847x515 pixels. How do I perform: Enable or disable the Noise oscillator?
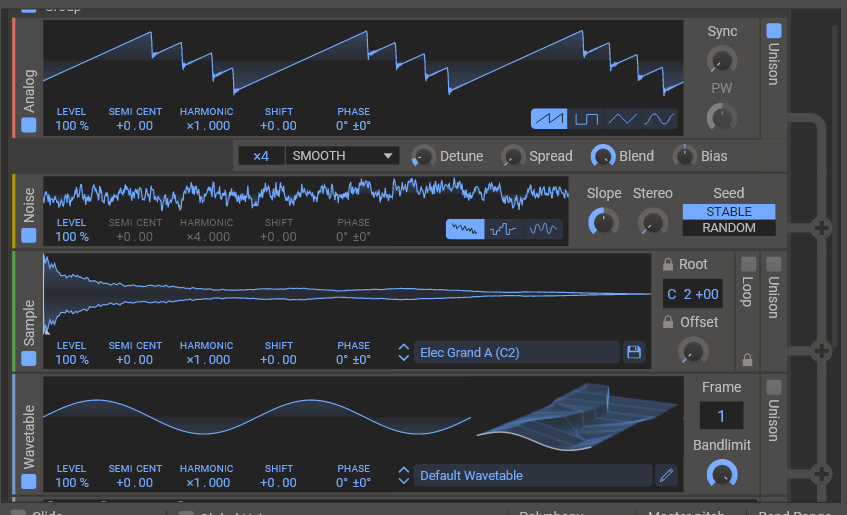29,236
